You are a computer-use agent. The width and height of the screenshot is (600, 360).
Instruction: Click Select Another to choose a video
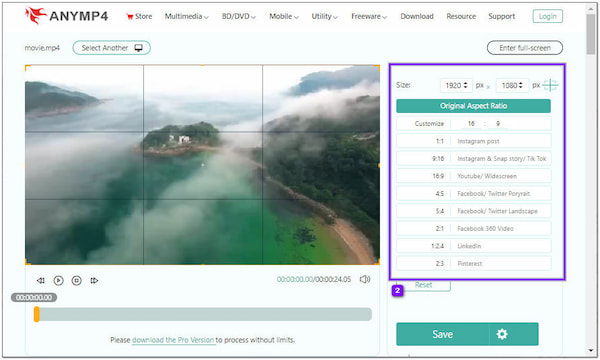click(111, 48)
